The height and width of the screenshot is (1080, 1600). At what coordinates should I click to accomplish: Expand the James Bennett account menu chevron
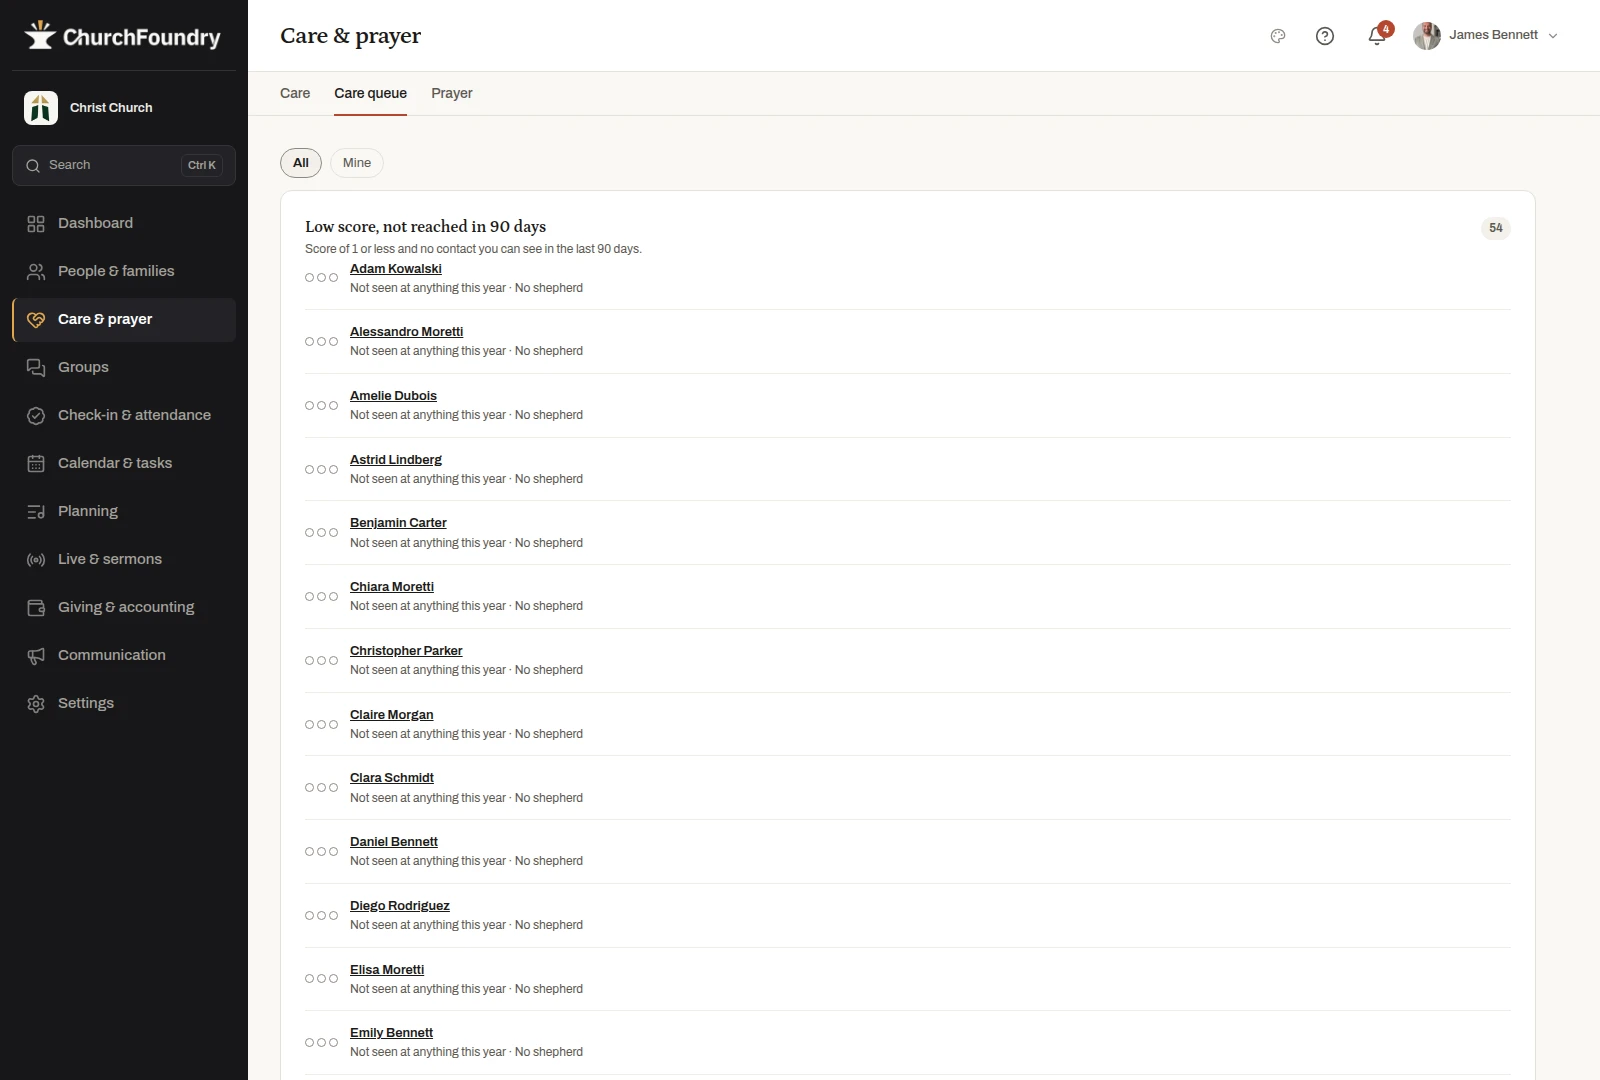pyautogui.click(x=1553, y=36)
